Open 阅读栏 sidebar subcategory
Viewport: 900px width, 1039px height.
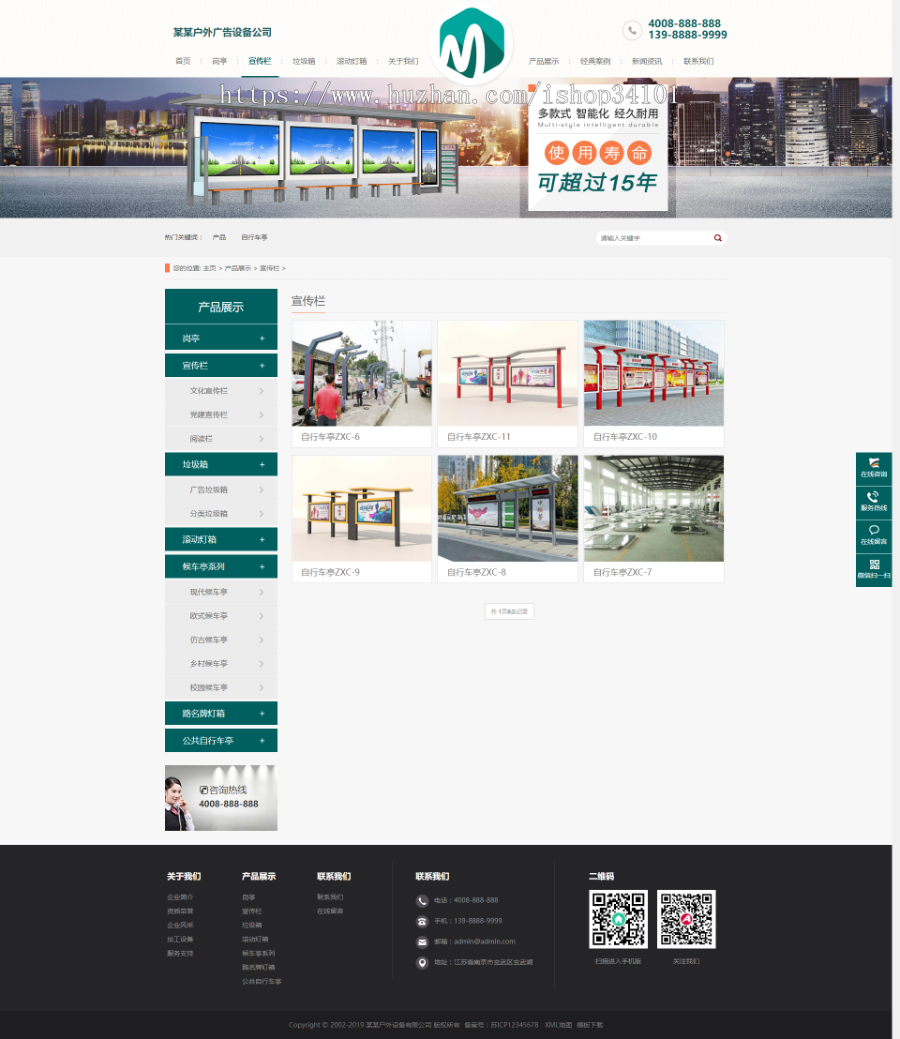click(201, 439)
